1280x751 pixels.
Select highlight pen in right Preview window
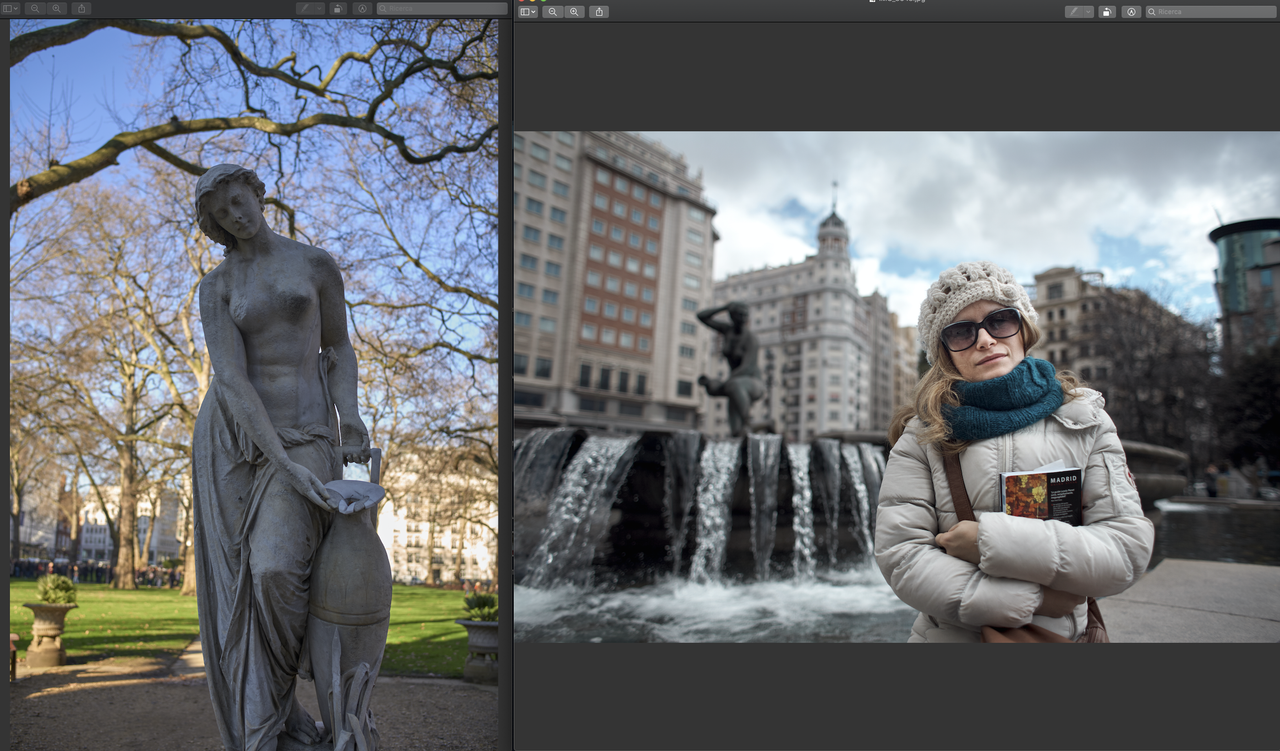tap(1074, 12)
